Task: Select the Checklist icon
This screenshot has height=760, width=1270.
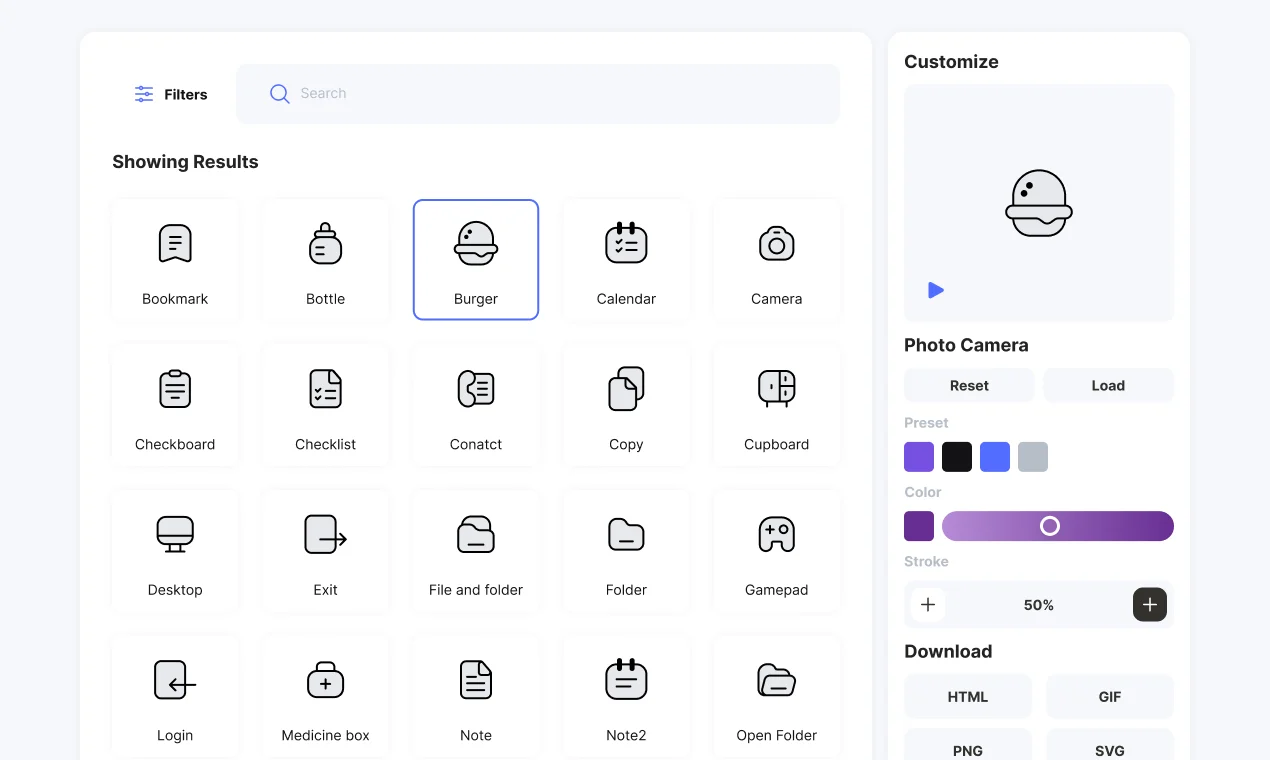Action: (x=326, y=405)
